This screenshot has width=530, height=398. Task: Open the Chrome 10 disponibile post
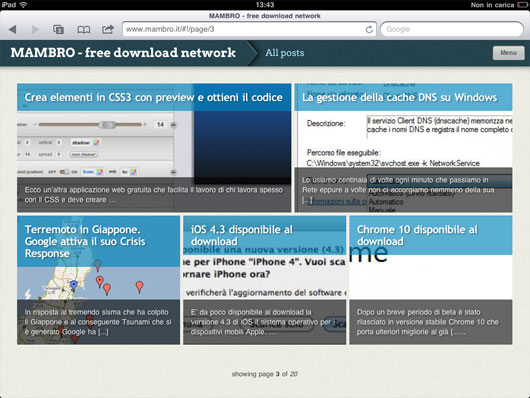417,235
